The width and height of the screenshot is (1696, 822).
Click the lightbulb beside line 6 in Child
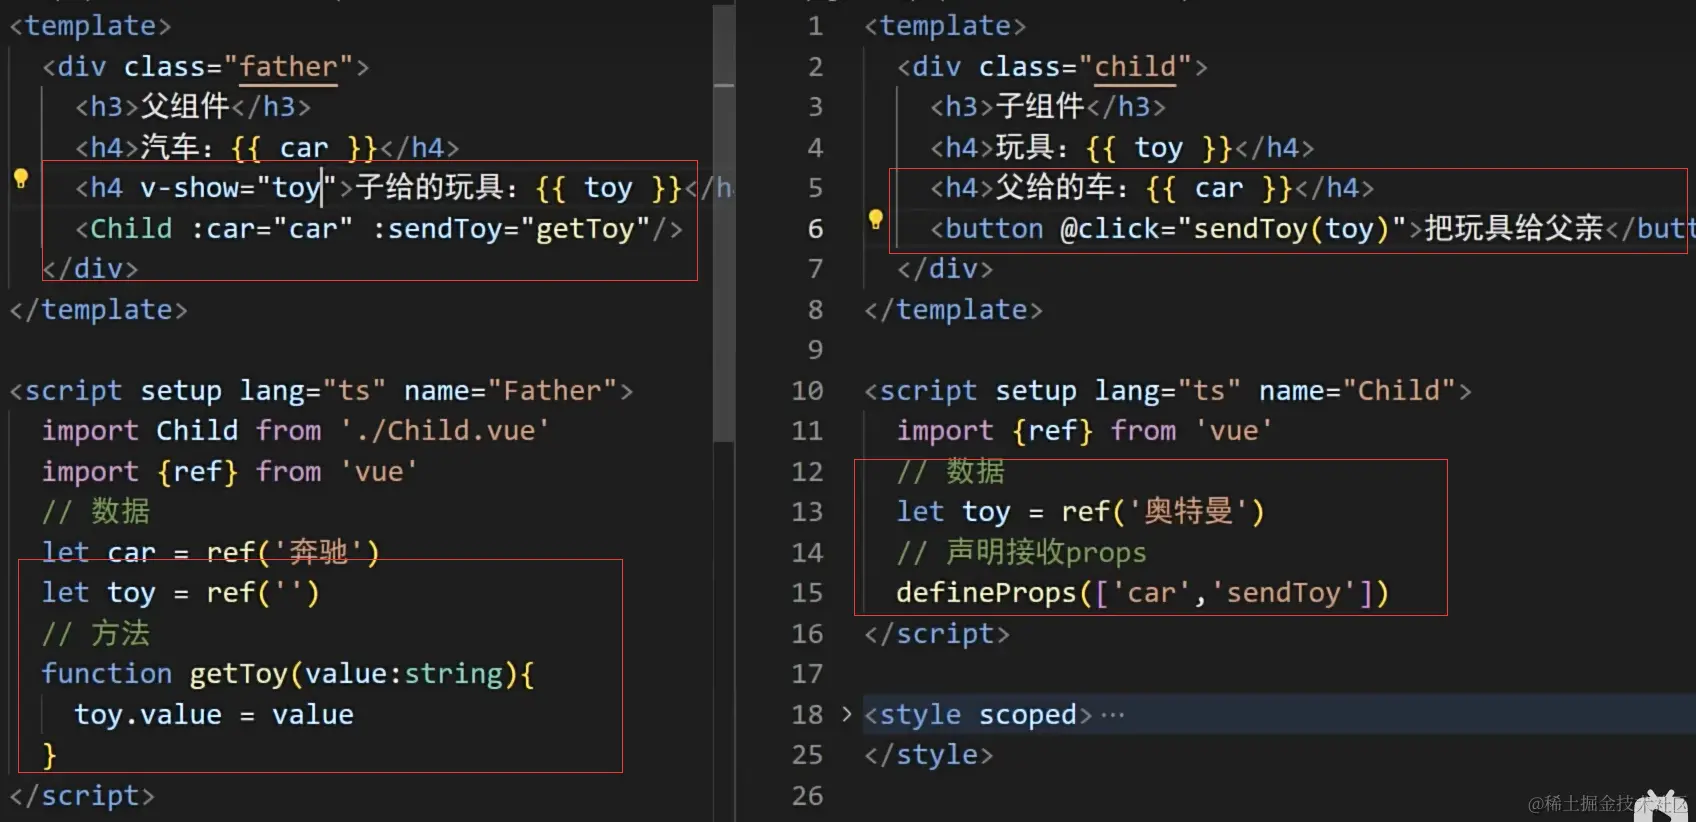pyautogui.click(x=875, y=220)
